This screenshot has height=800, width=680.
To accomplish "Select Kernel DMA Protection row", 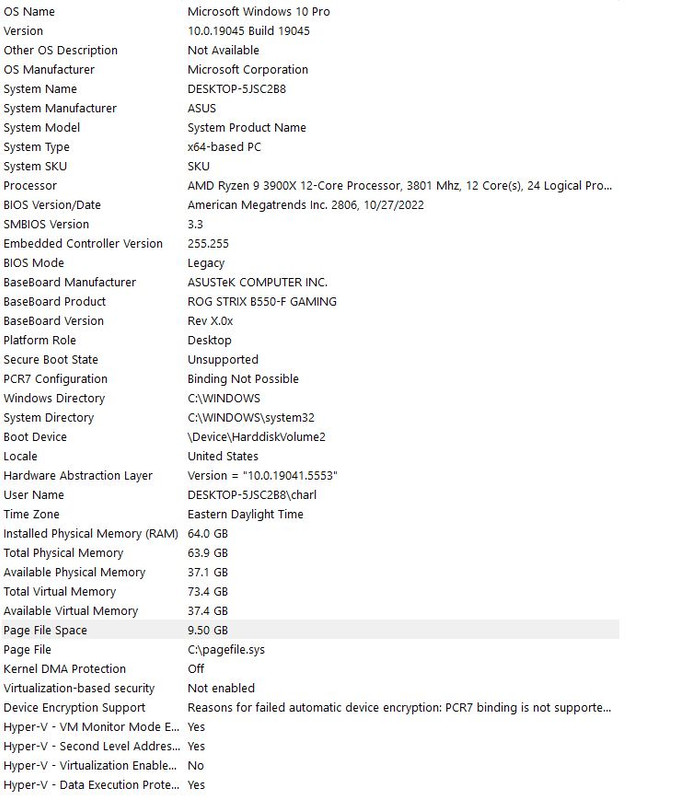I will pos(310,669).
